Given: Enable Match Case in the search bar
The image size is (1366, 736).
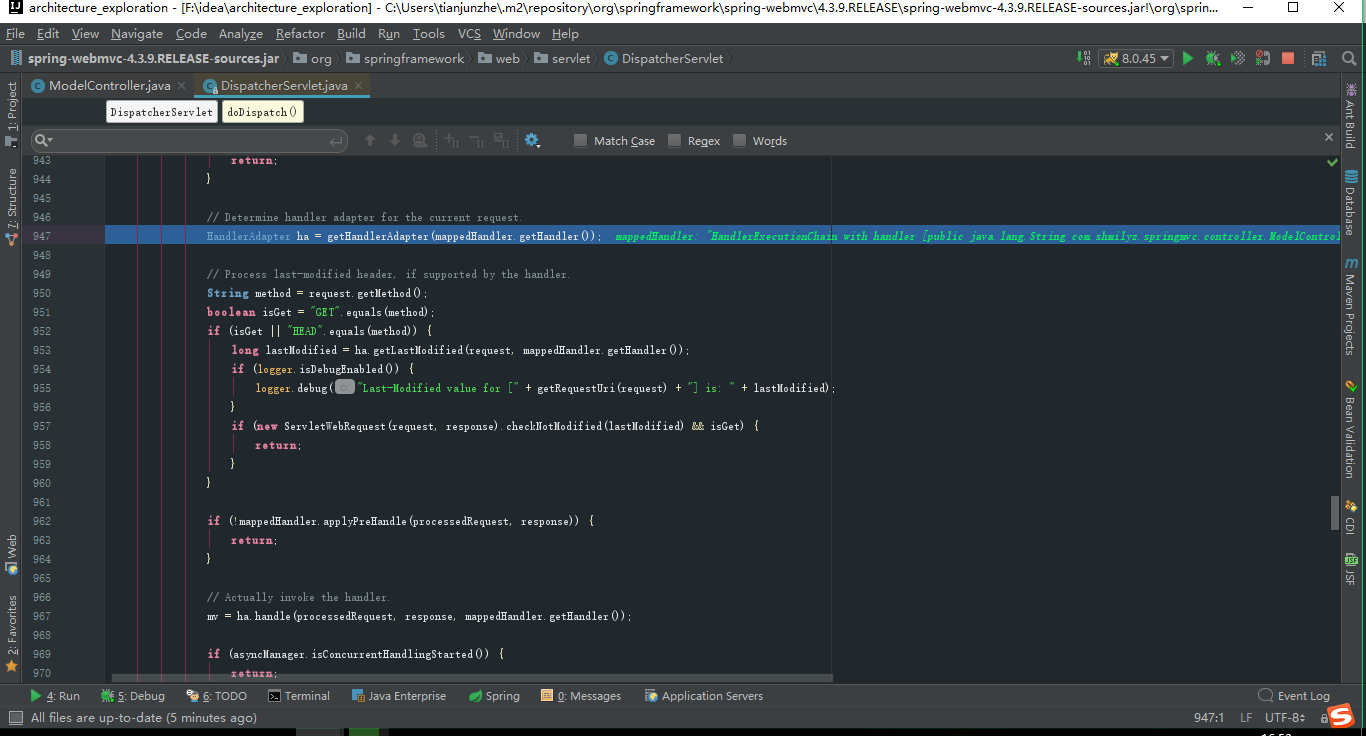Looking at the screenshot, I should pos(580,140).
